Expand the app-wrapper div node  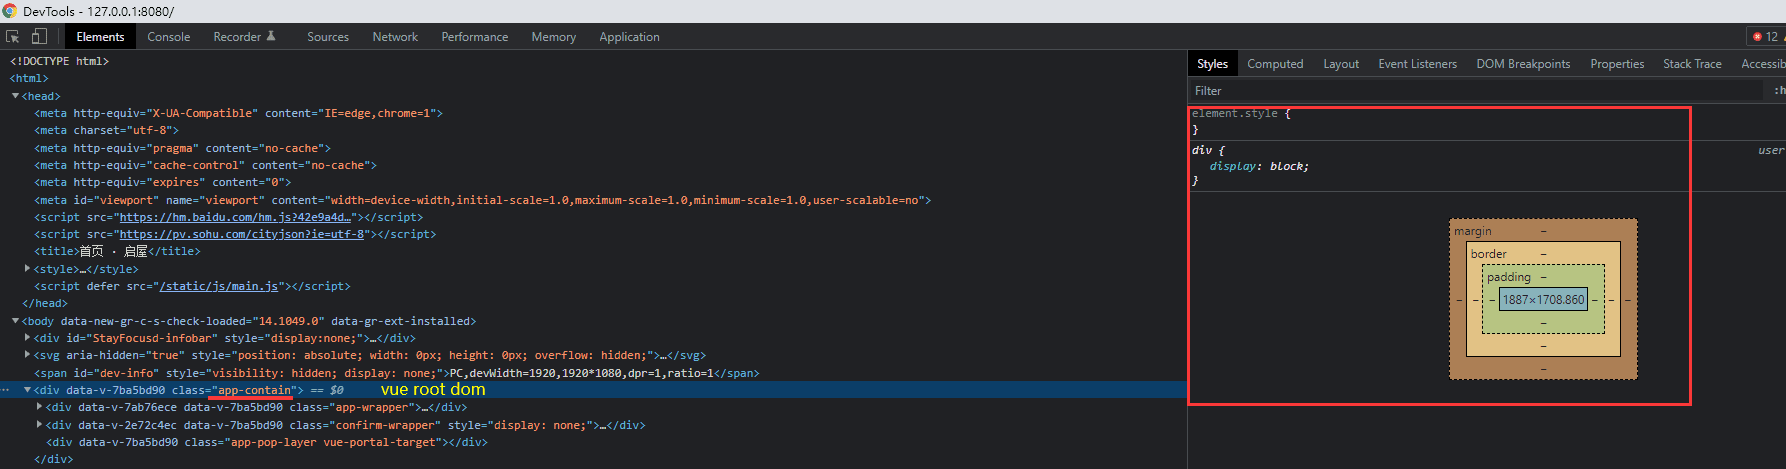(40, 407)
